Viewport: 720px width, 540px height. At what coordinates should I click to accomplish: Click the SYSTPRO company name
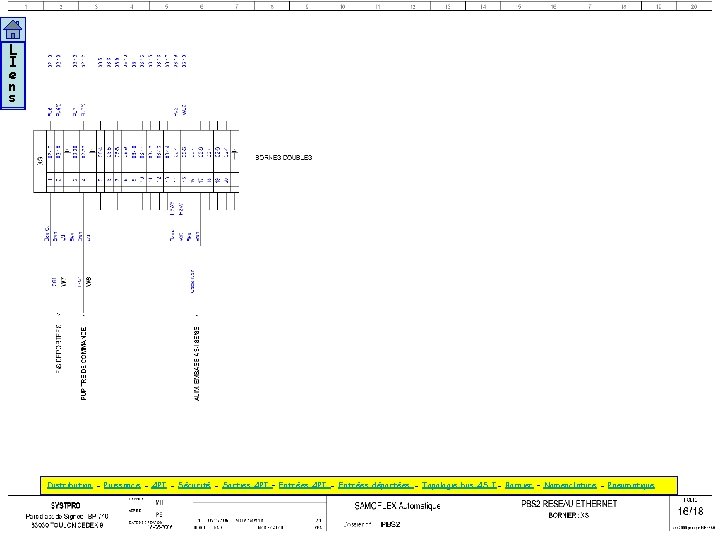tap(66, 506)
